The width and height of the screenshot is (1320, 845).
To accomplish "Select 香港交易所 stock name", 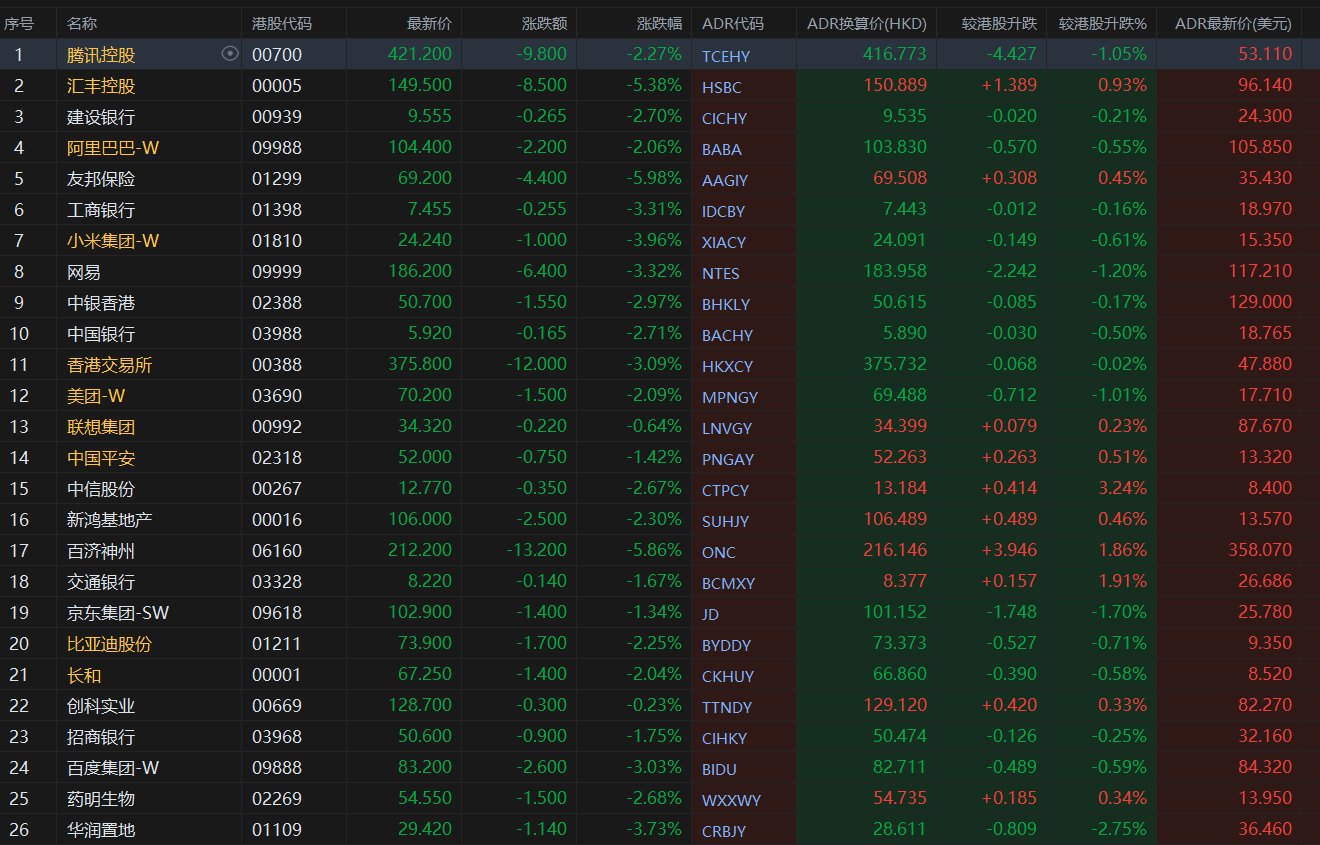I will coord(110,365).
